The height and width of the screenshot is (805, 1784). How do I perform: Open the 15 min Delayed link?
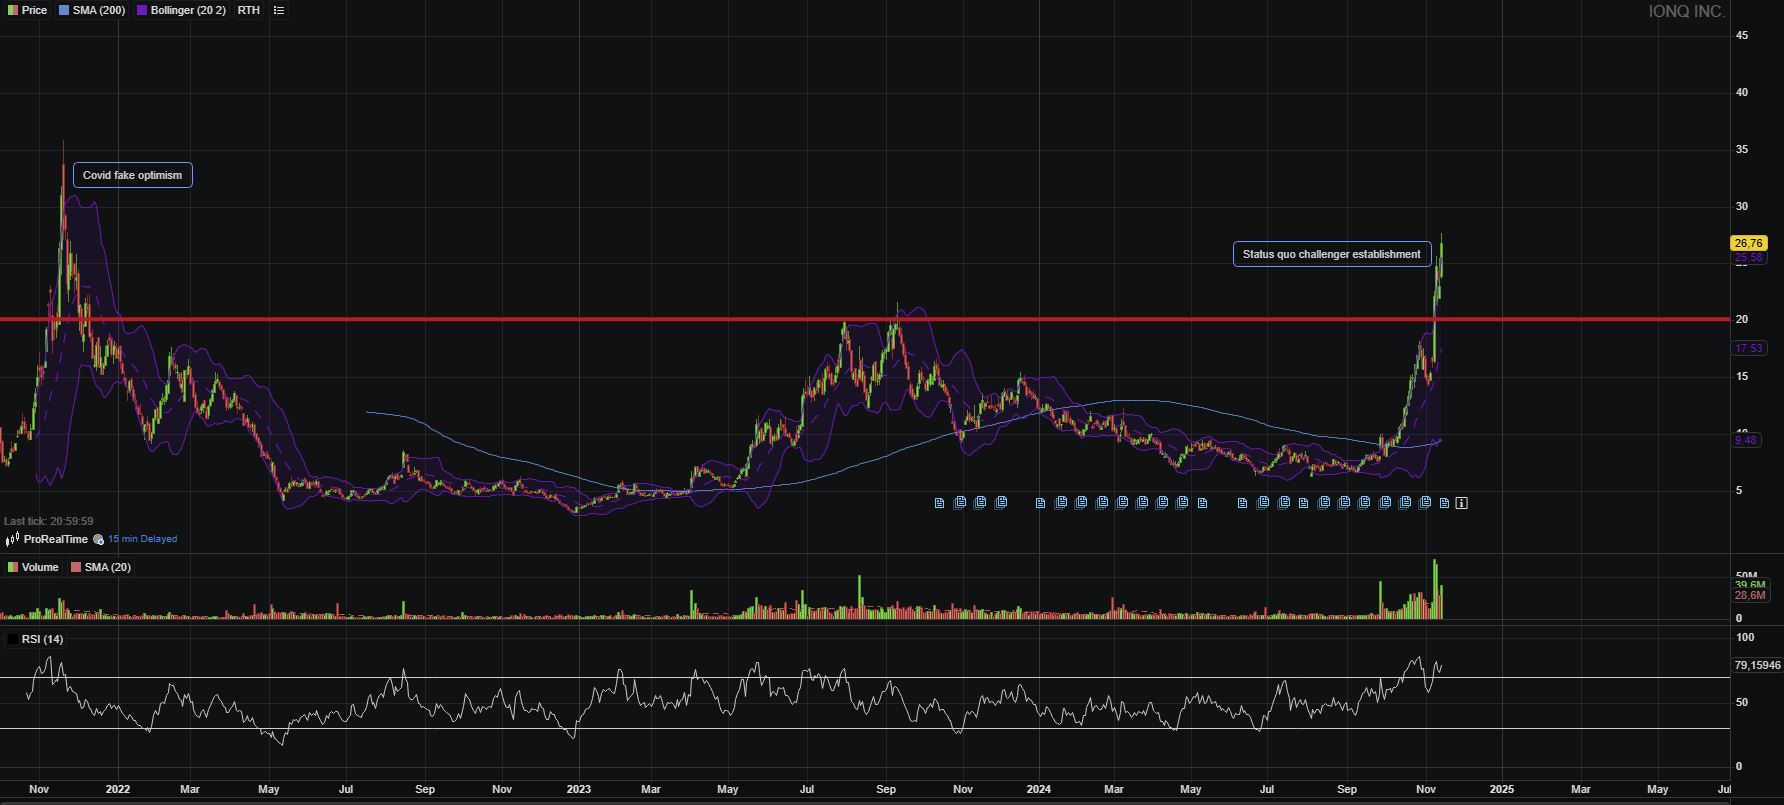pyautogui.click(x=142, y=539)
